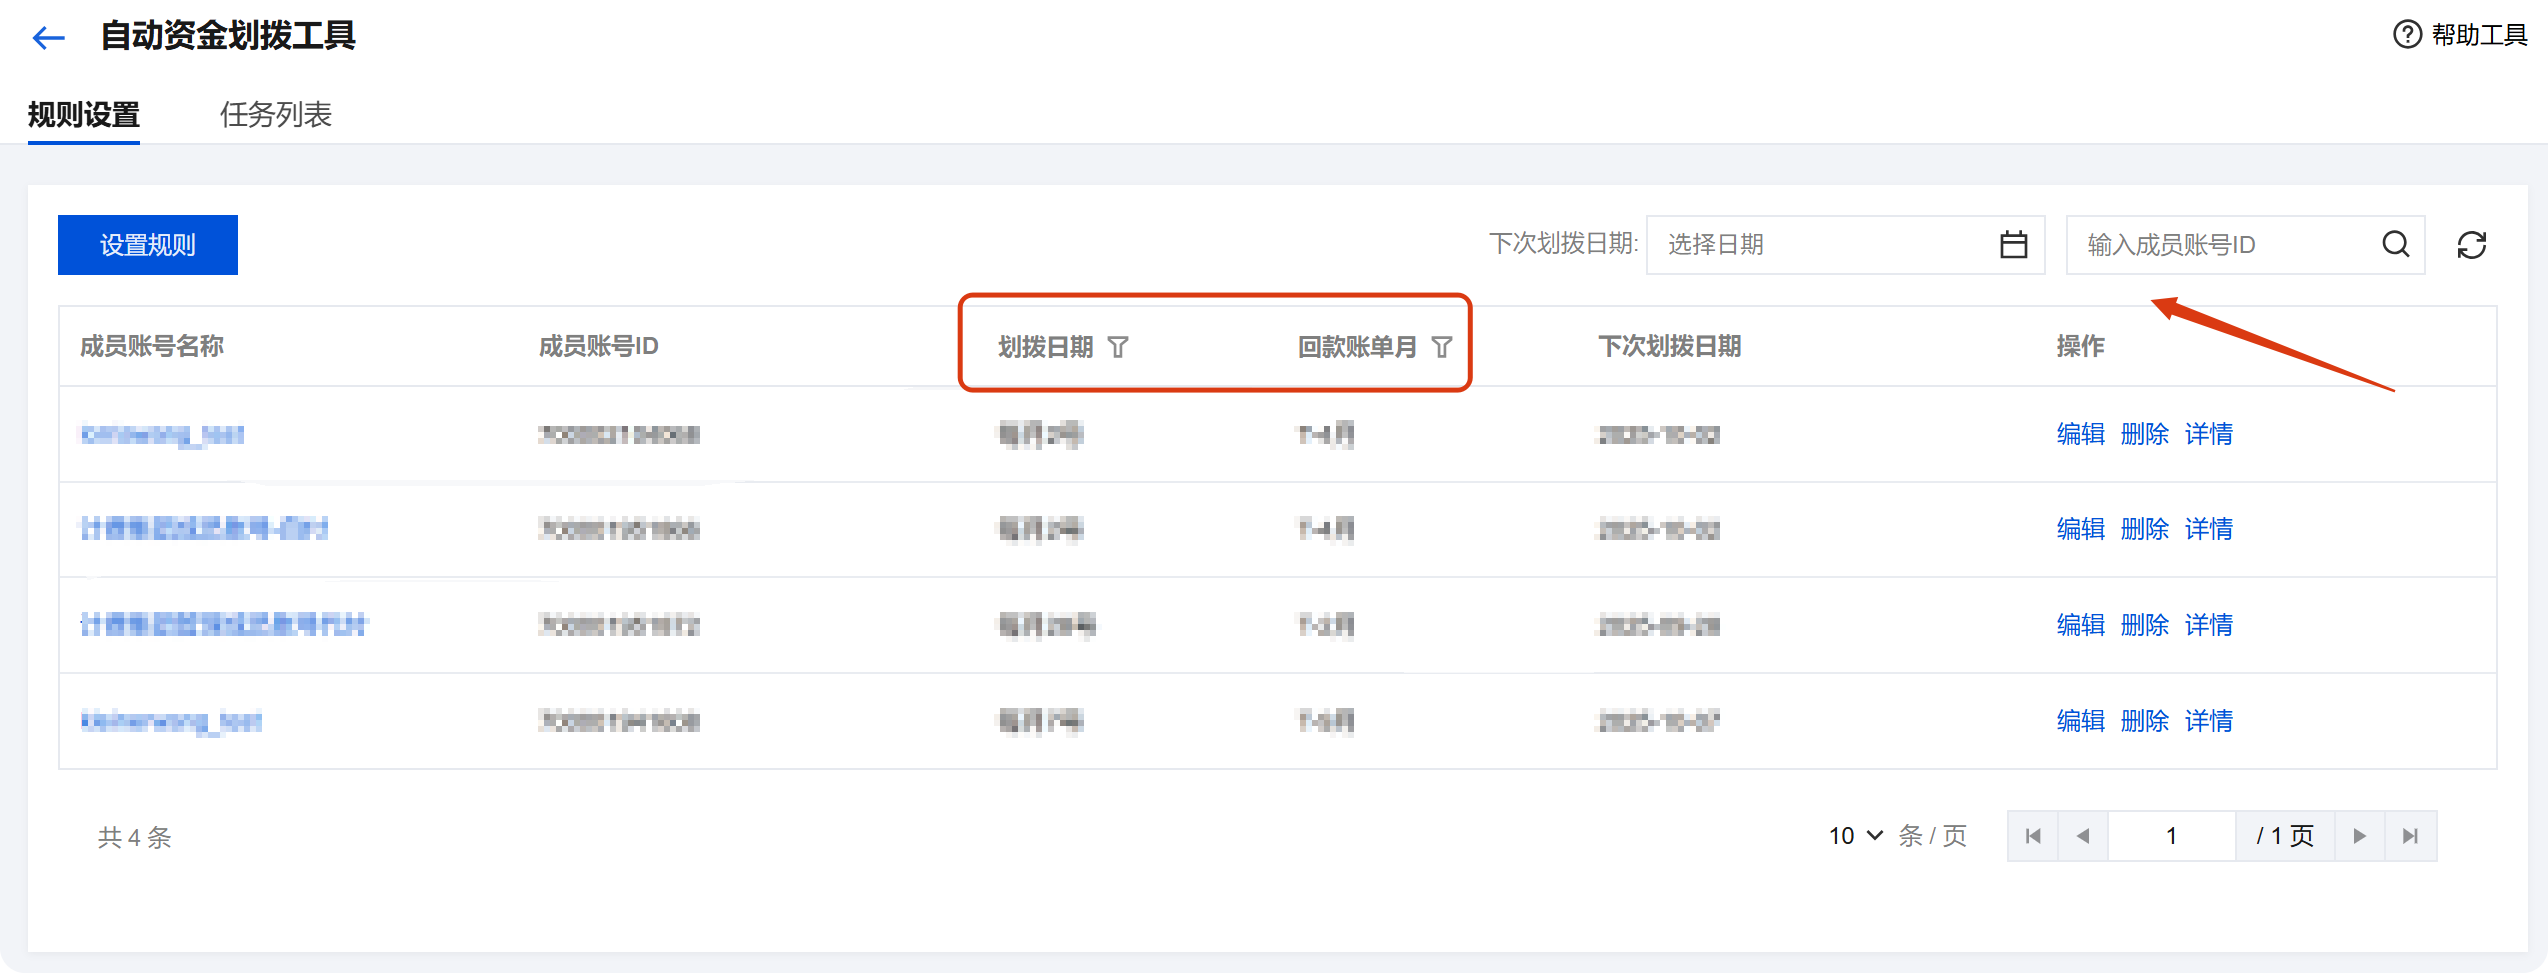Click 删除 in the fourth table row
The width and height of the screenshot is (2548, 973).
(2144, 721)
